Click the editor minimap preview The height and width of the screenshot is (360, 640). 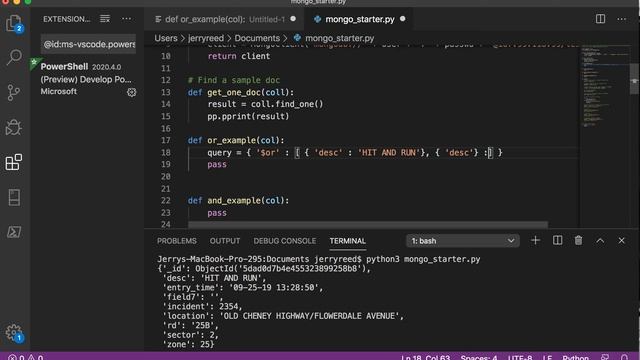pyautogui.click(x=604, y=86)
